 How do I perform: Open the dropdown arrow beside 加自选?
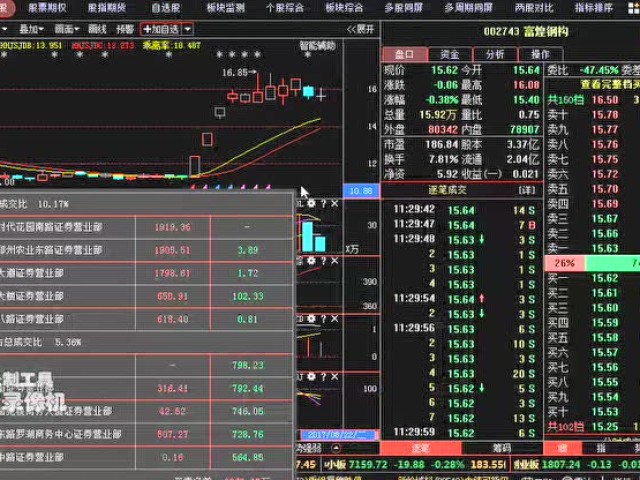pyautogui.click(x=187, y=29)
